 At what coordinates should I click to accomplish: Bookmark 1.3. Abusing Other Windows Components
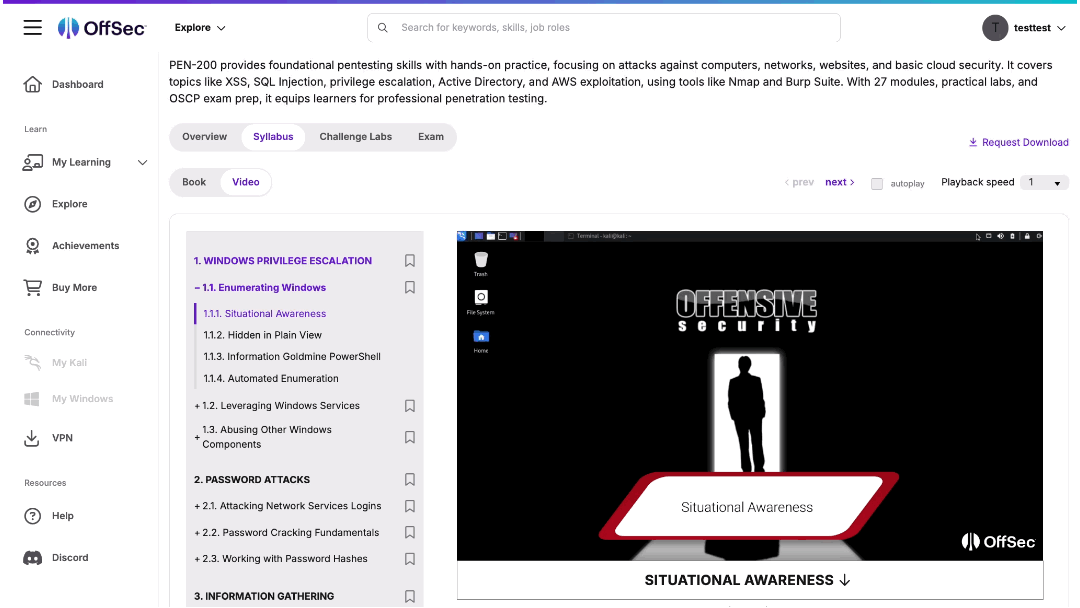(410, 437)
